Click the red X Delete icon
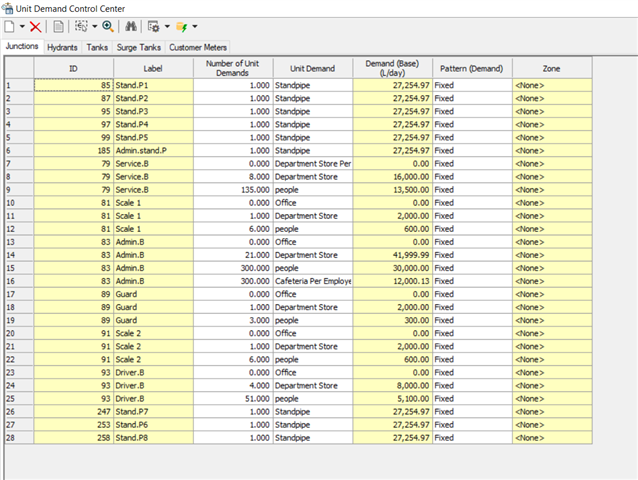 pyautogui.click(x=35, y=27)
